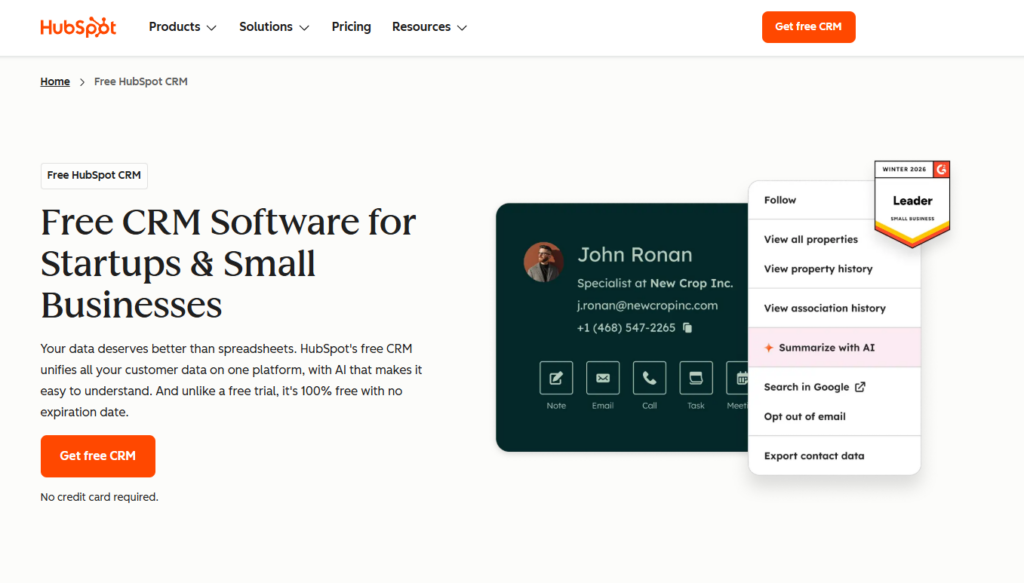
Task: Click the Free HubSpot CRM breadcrumb text
Action: point(140,82)
